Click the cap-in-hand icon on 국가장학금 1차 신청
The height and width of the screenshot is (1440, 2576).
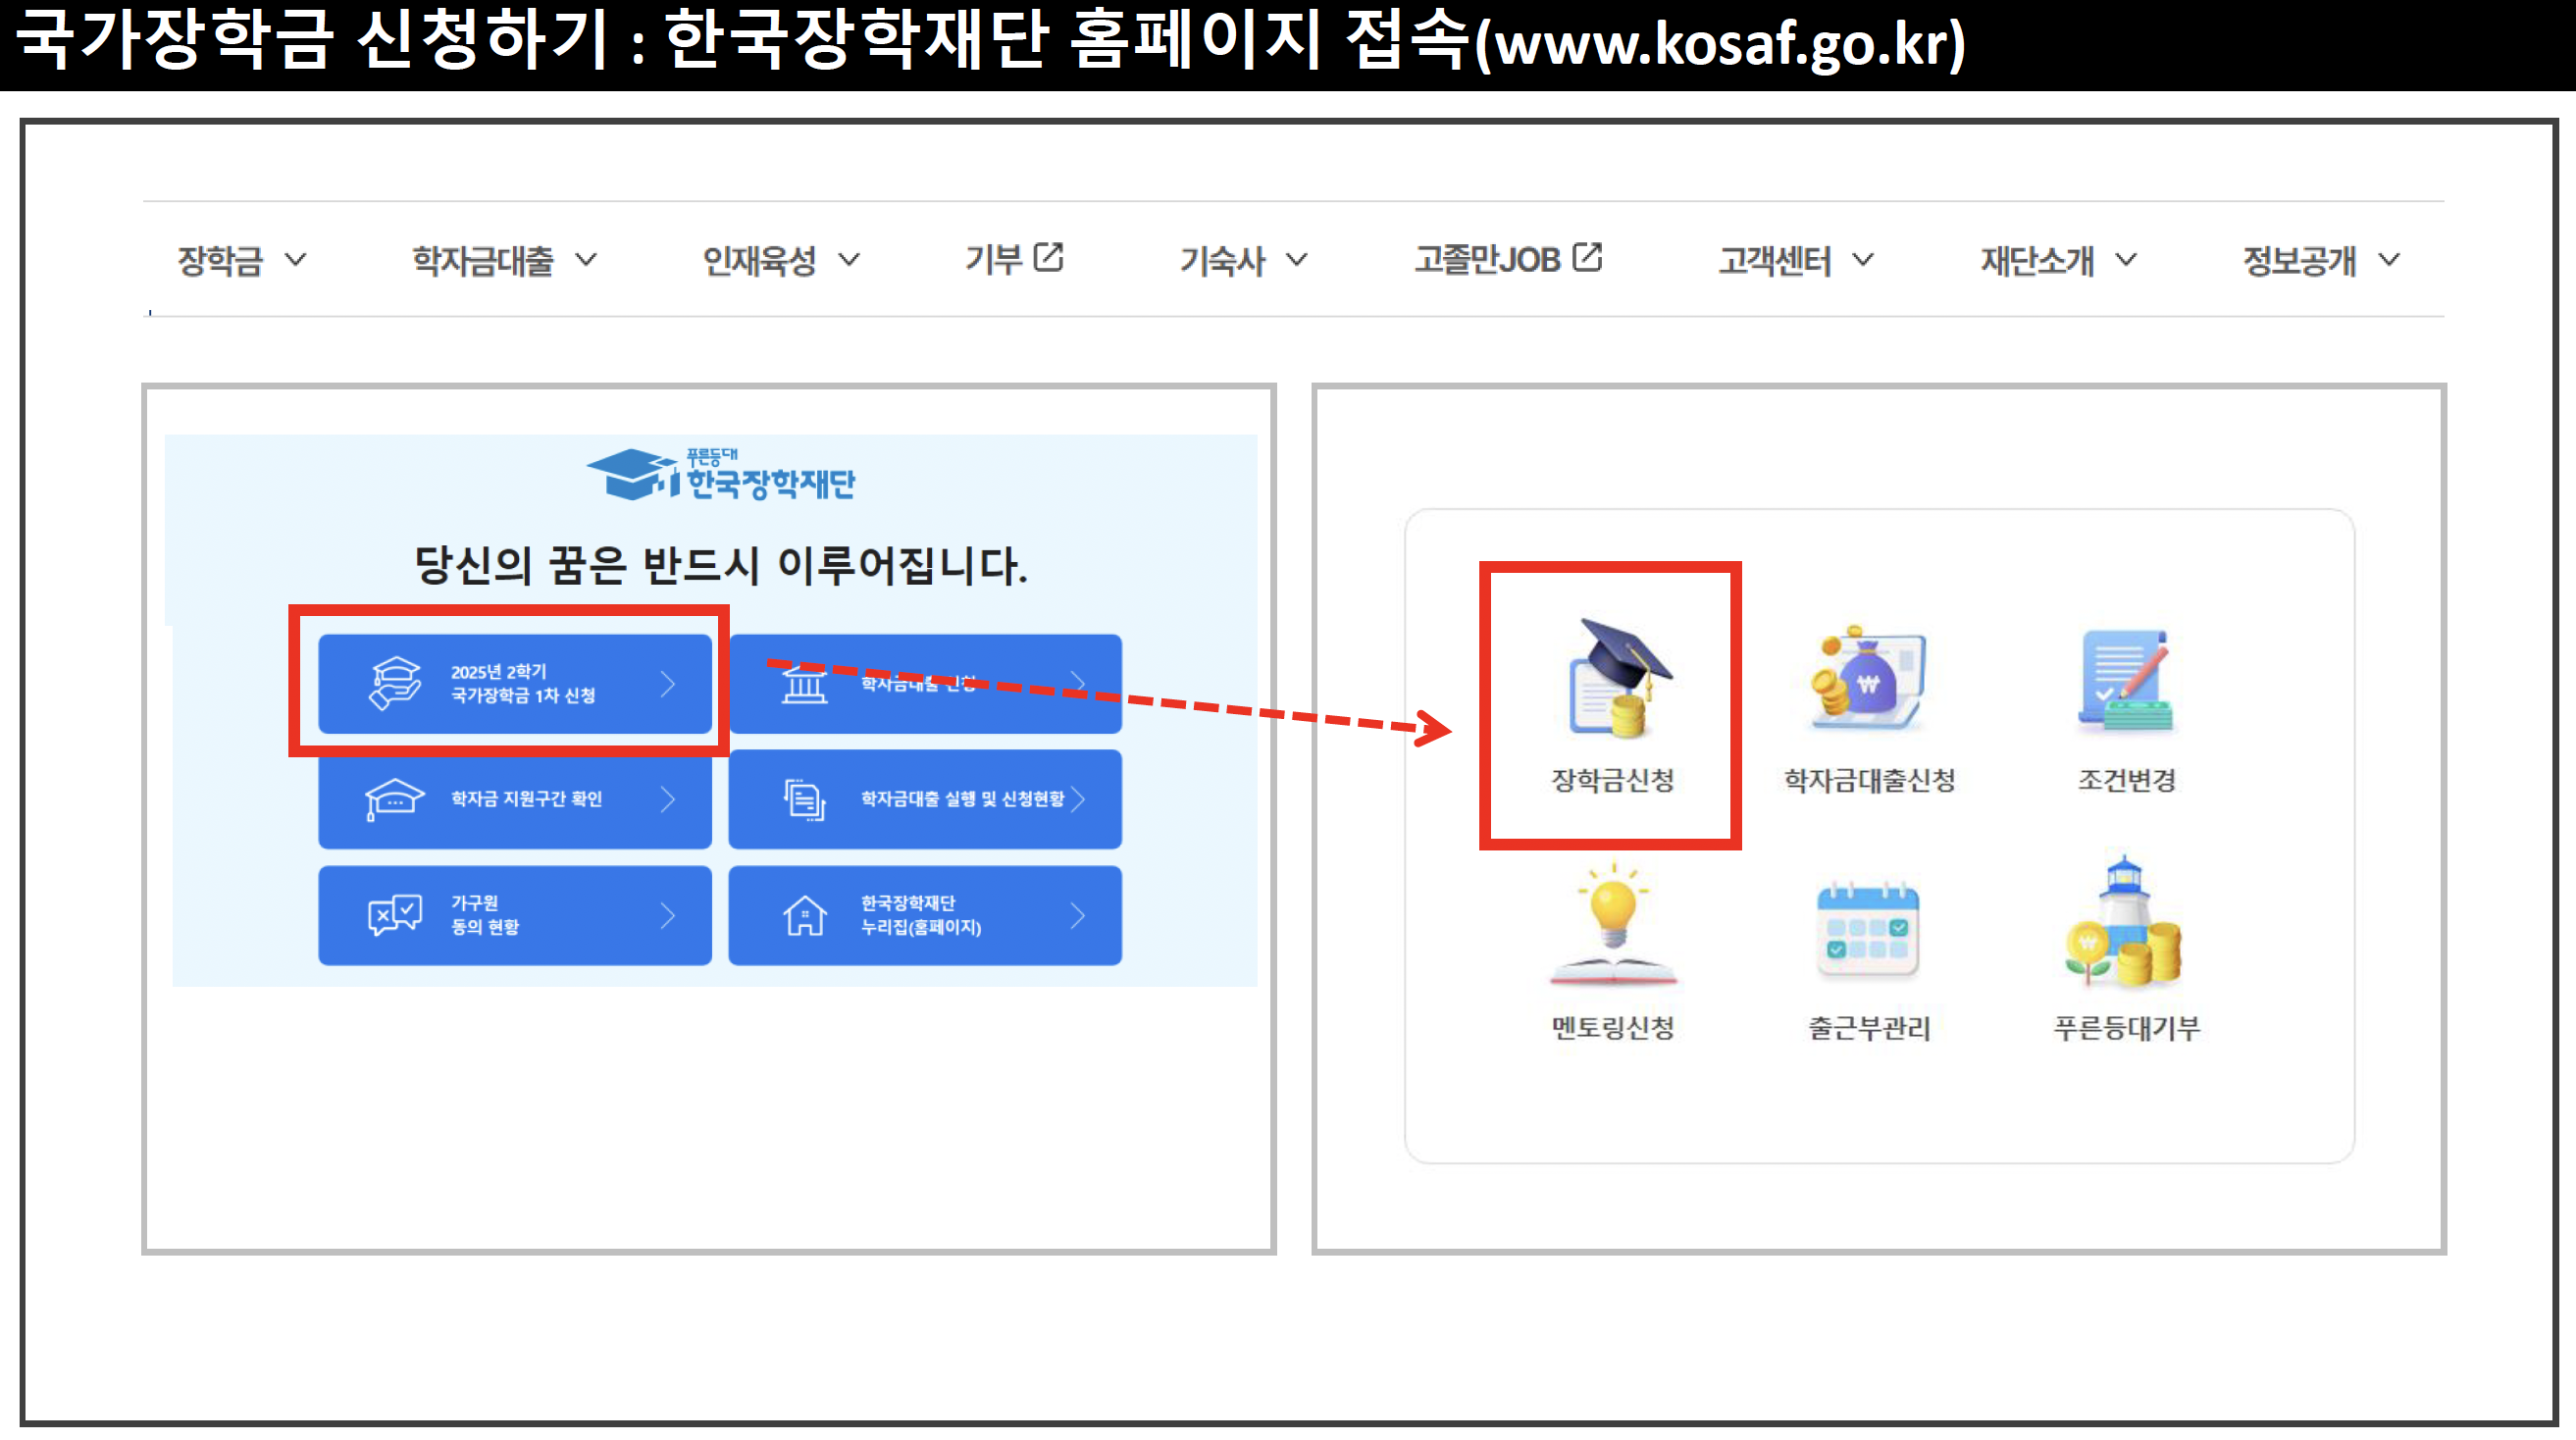[395, 683]
